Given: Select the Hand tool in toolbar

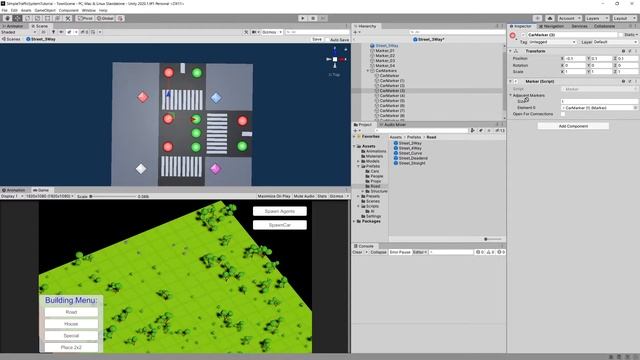Looking at the screenshot, I should tap(7, 18).
